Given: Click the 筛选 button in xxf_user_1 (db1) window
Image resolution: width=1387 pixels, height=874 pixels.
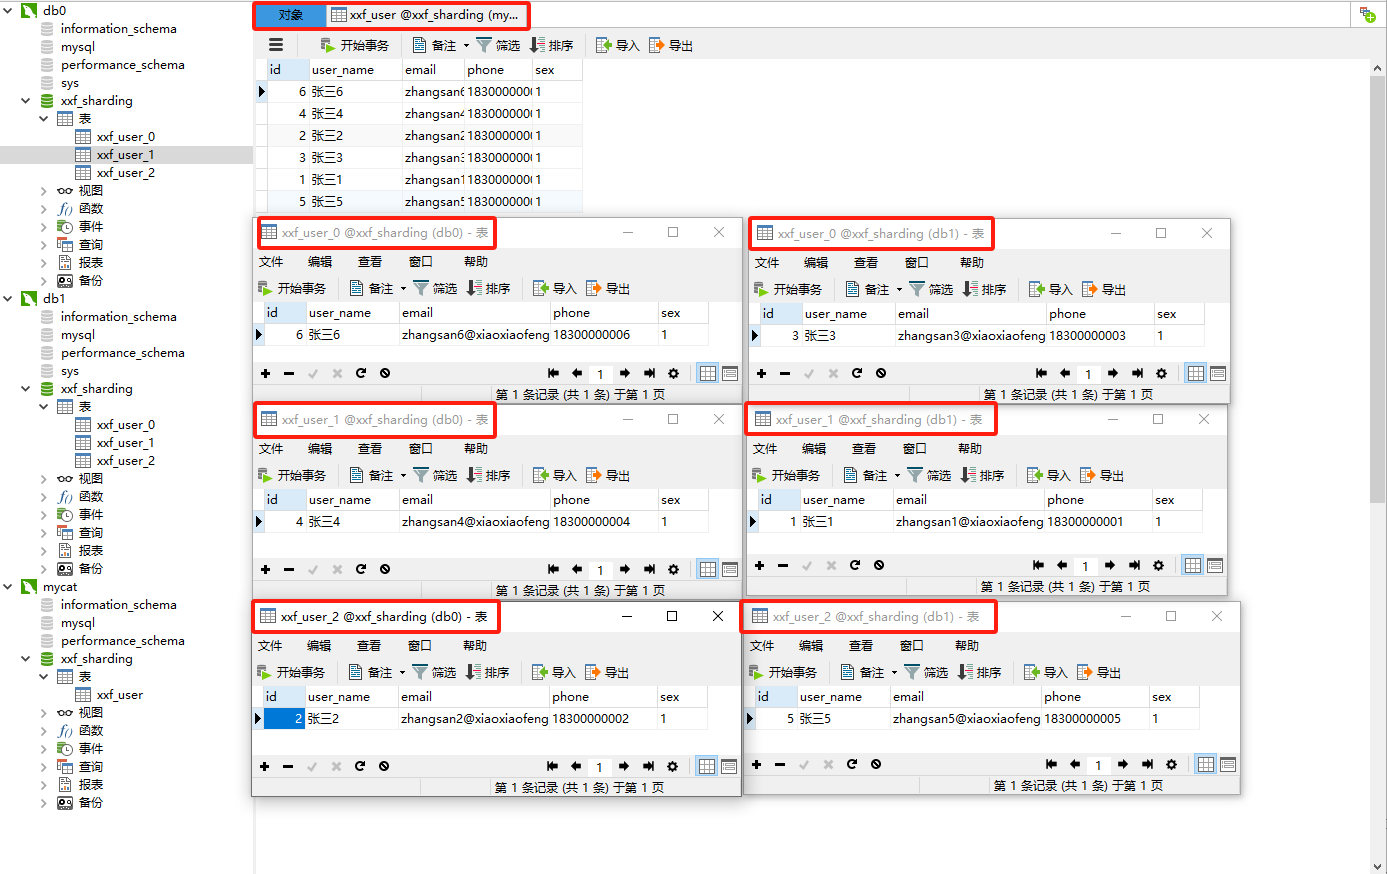Looking at the screenshot, I should click(932, 474).
